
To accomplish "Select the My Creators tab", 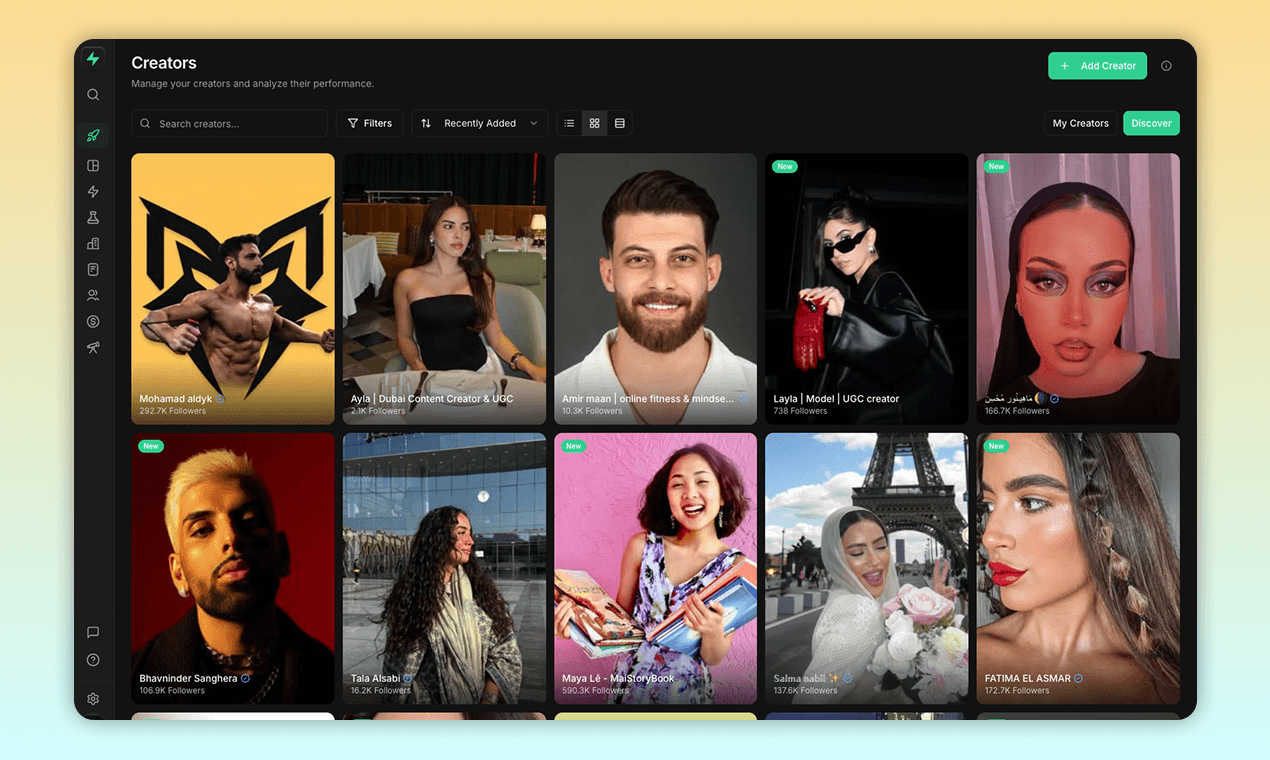I will pos(1081,122).
